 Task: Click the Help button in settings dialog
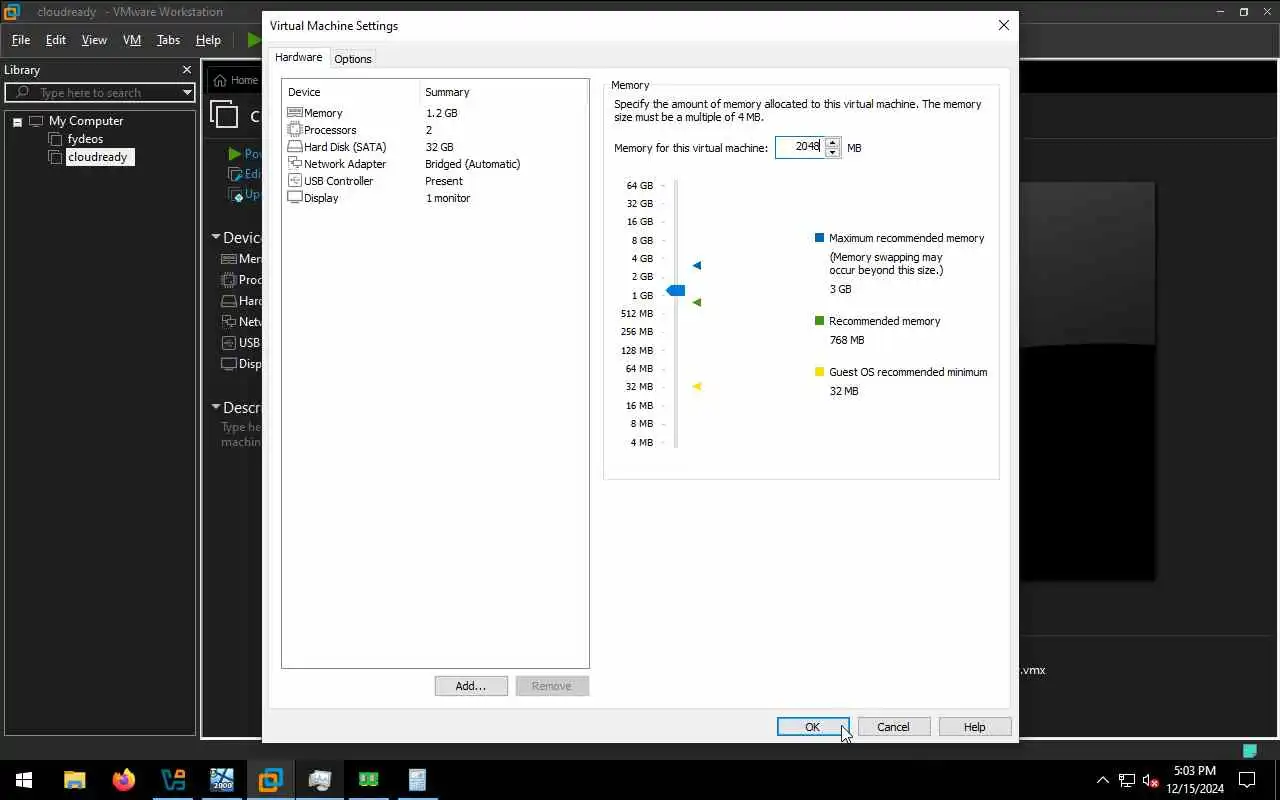[975, 727]
